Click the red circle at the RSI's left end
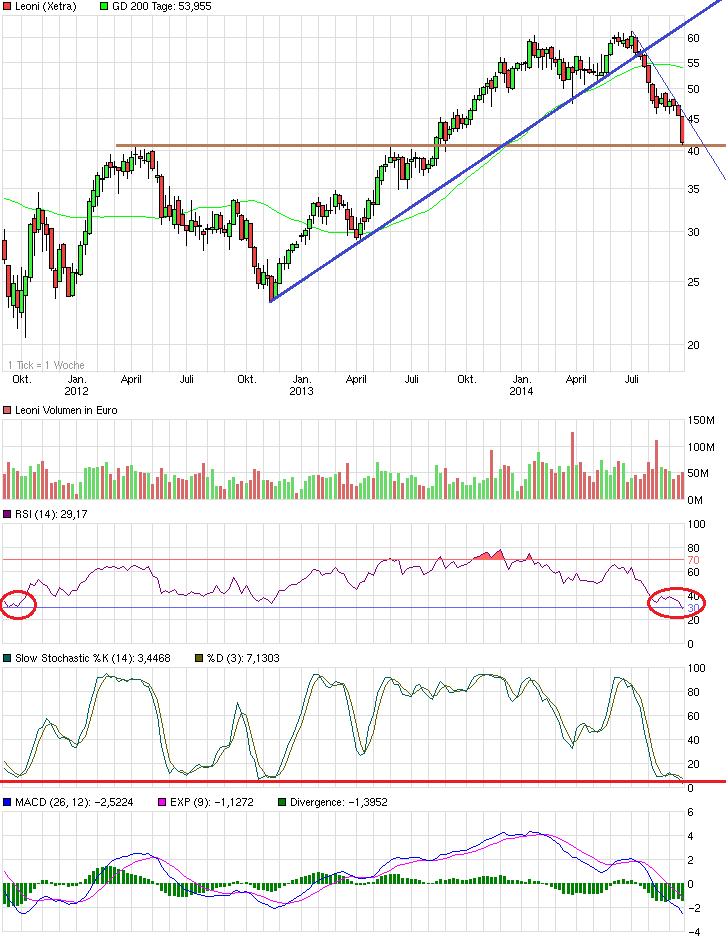 pyautogui.click(x=18, y=604)
